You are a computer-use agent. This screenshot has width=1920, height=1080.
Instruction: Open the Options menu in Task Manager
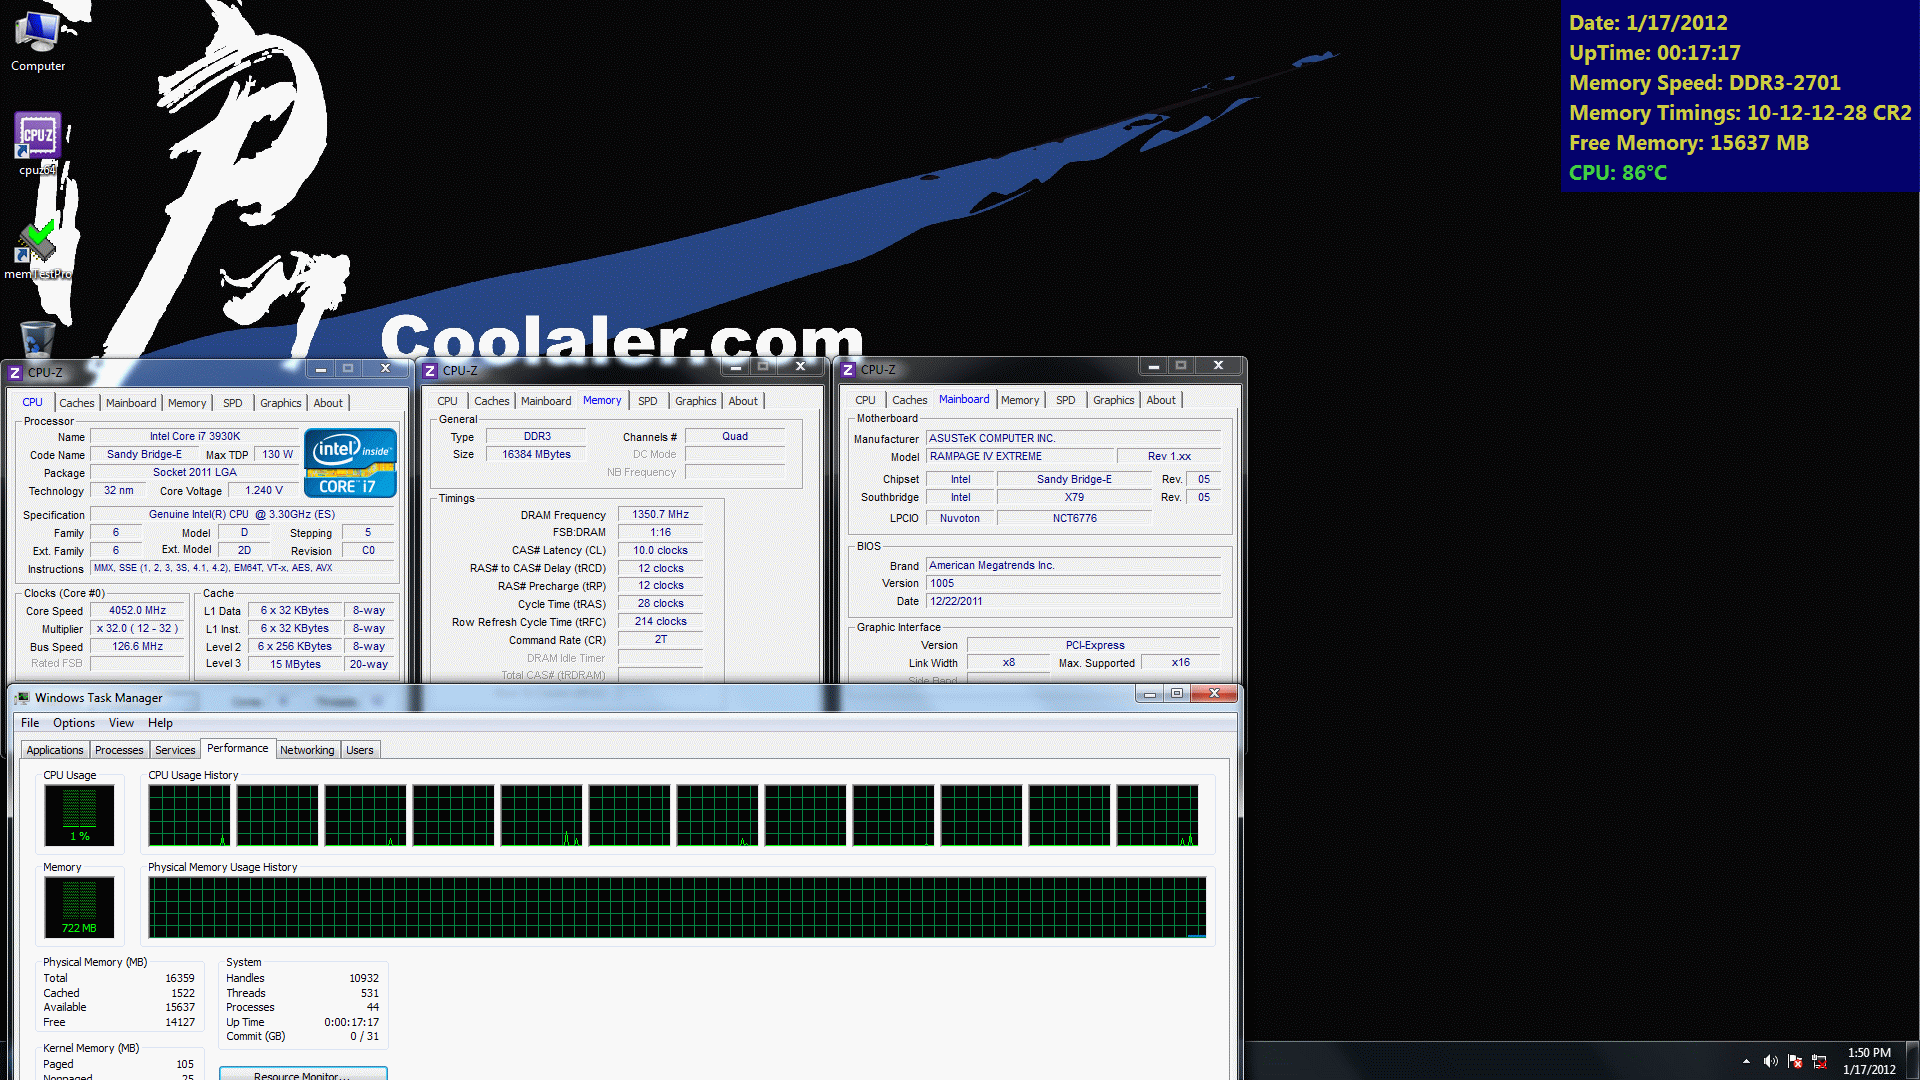(74, 723)
